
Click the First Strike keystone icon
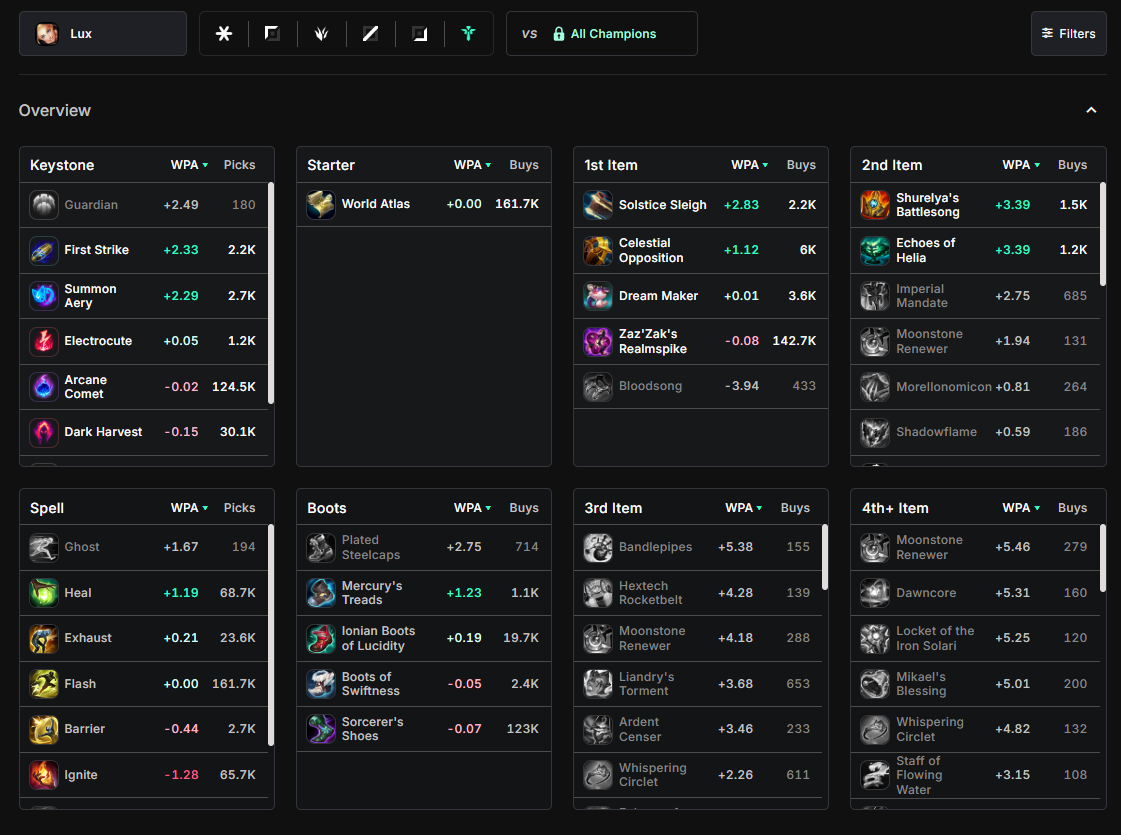[44, 250]
